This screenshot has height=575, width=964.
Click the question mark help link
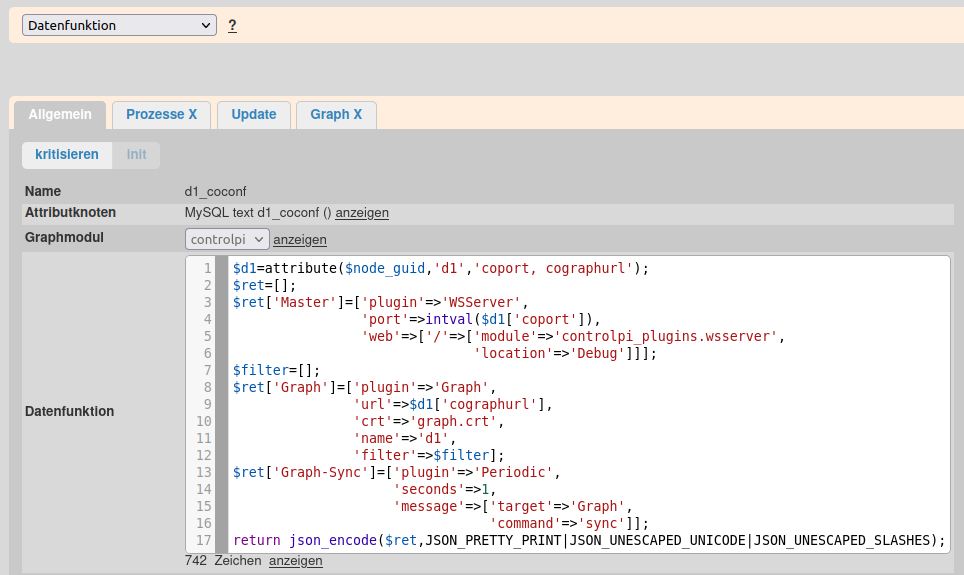coord(232,26)
